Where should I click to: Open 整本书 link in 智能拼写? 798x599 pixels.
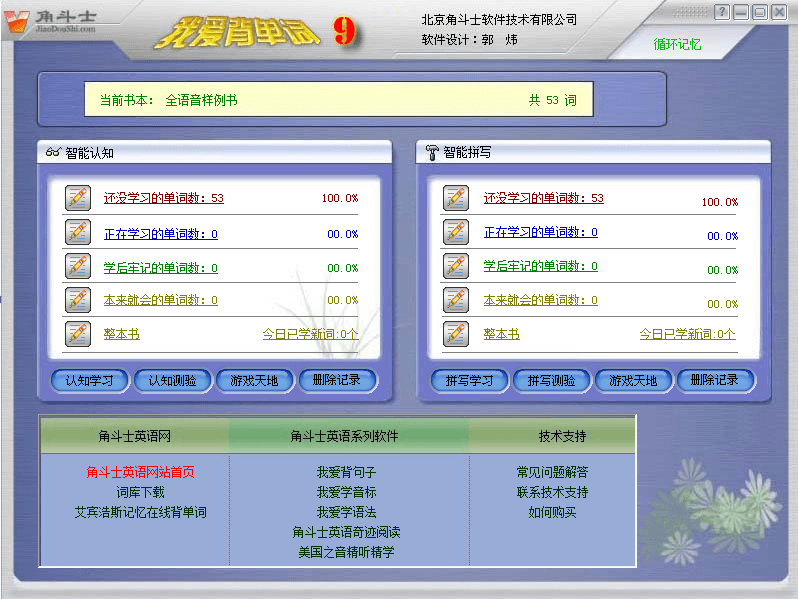pyautogui.click(x=501, y=334)
